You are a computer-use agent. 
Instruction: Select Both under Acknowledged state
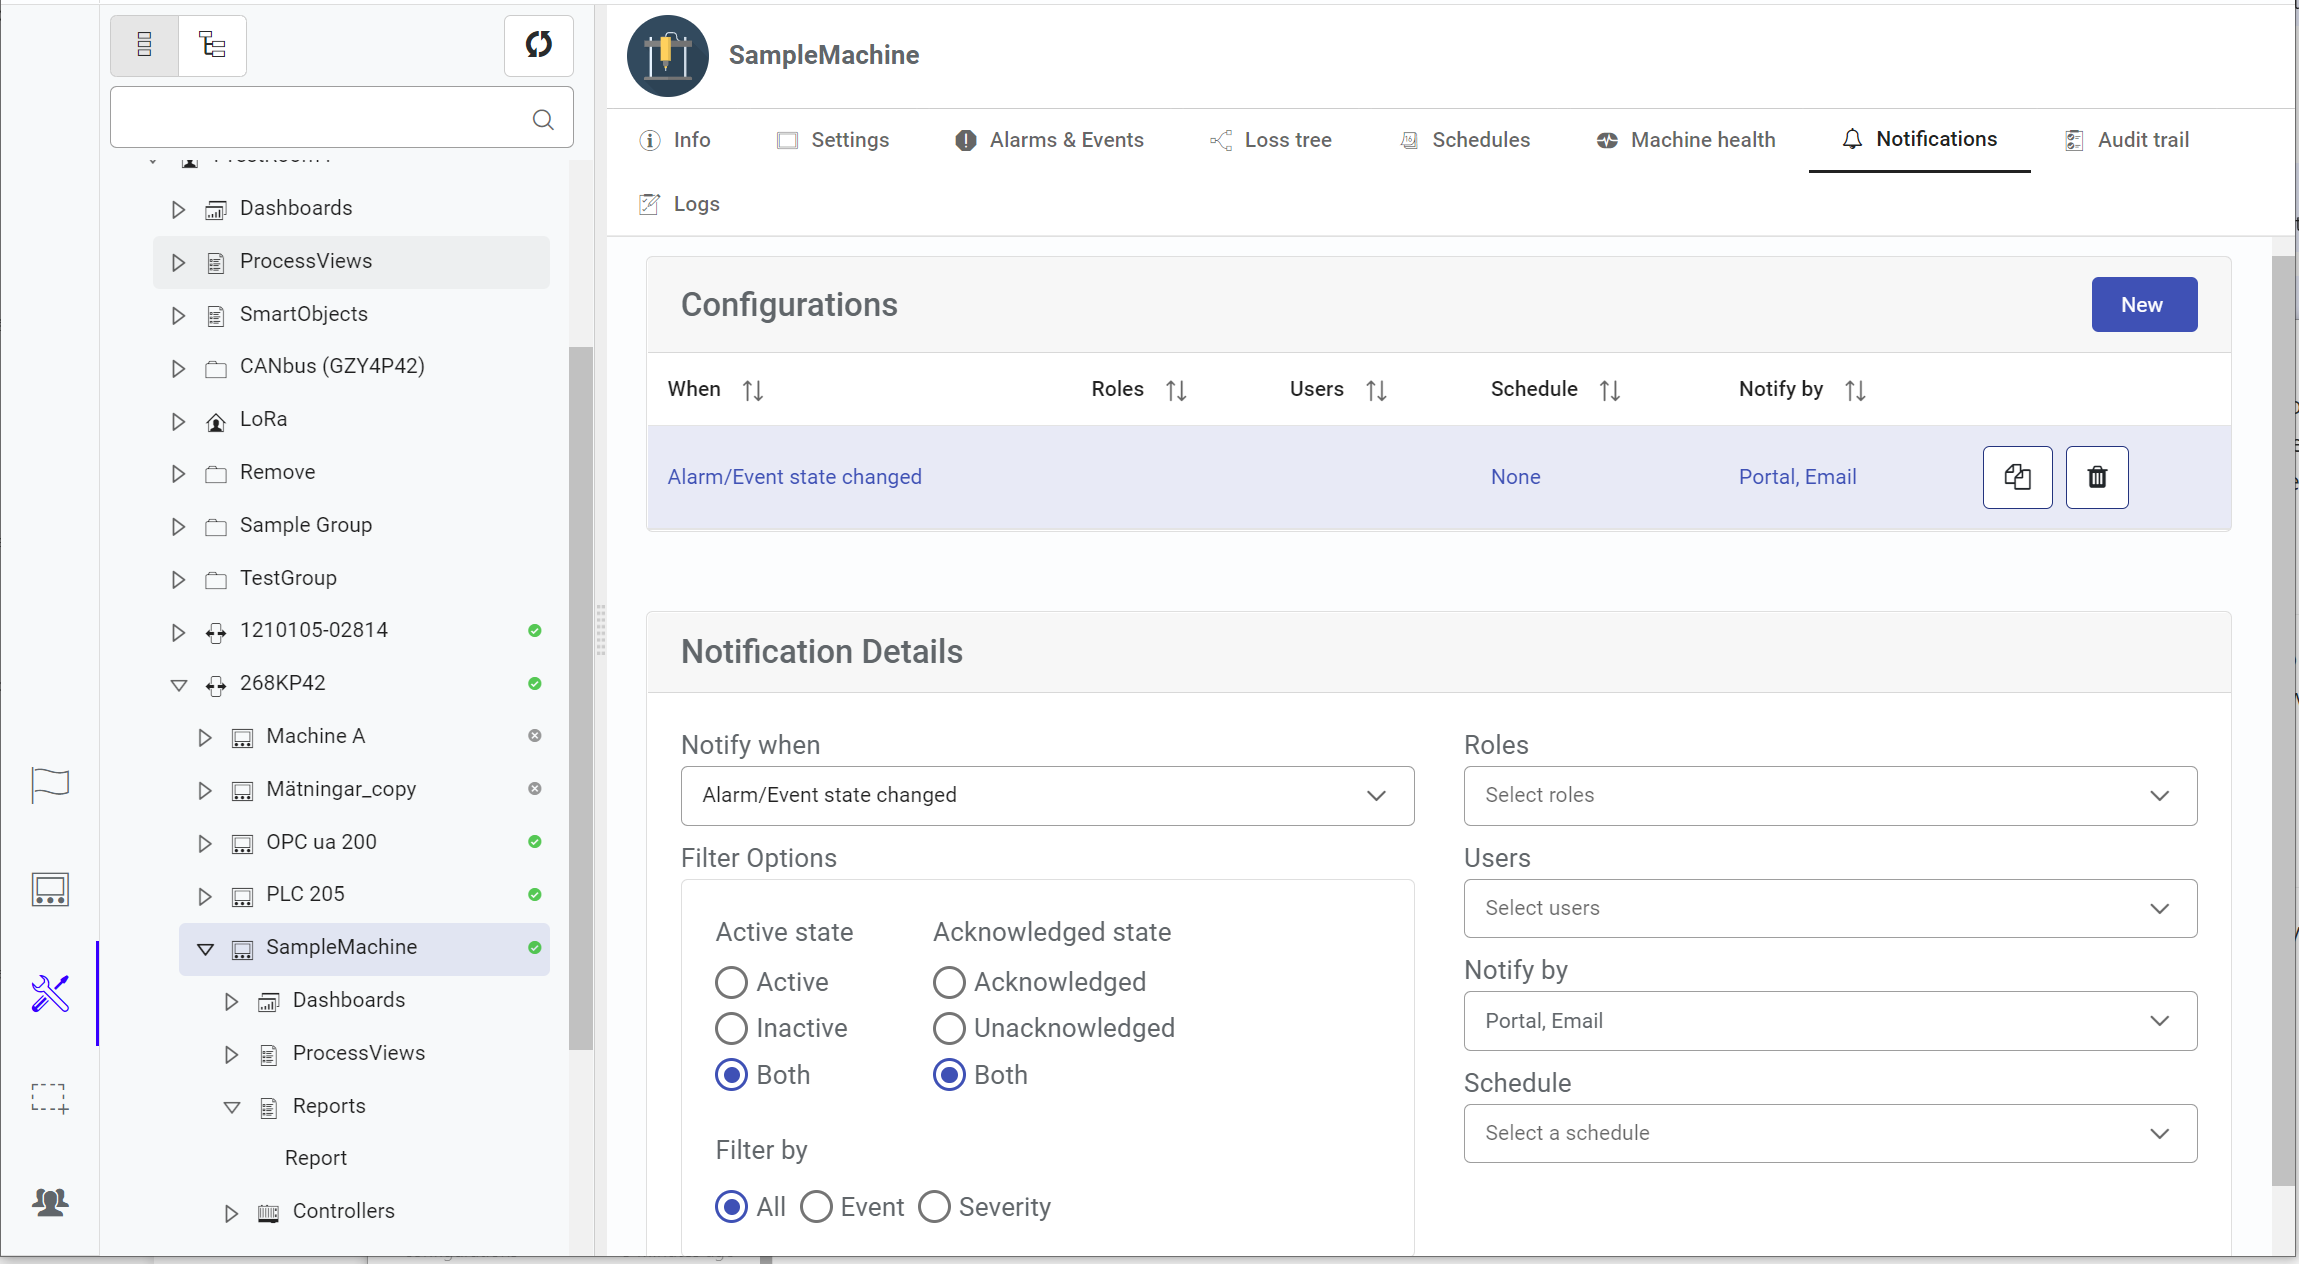click(x=949, y=1075)
